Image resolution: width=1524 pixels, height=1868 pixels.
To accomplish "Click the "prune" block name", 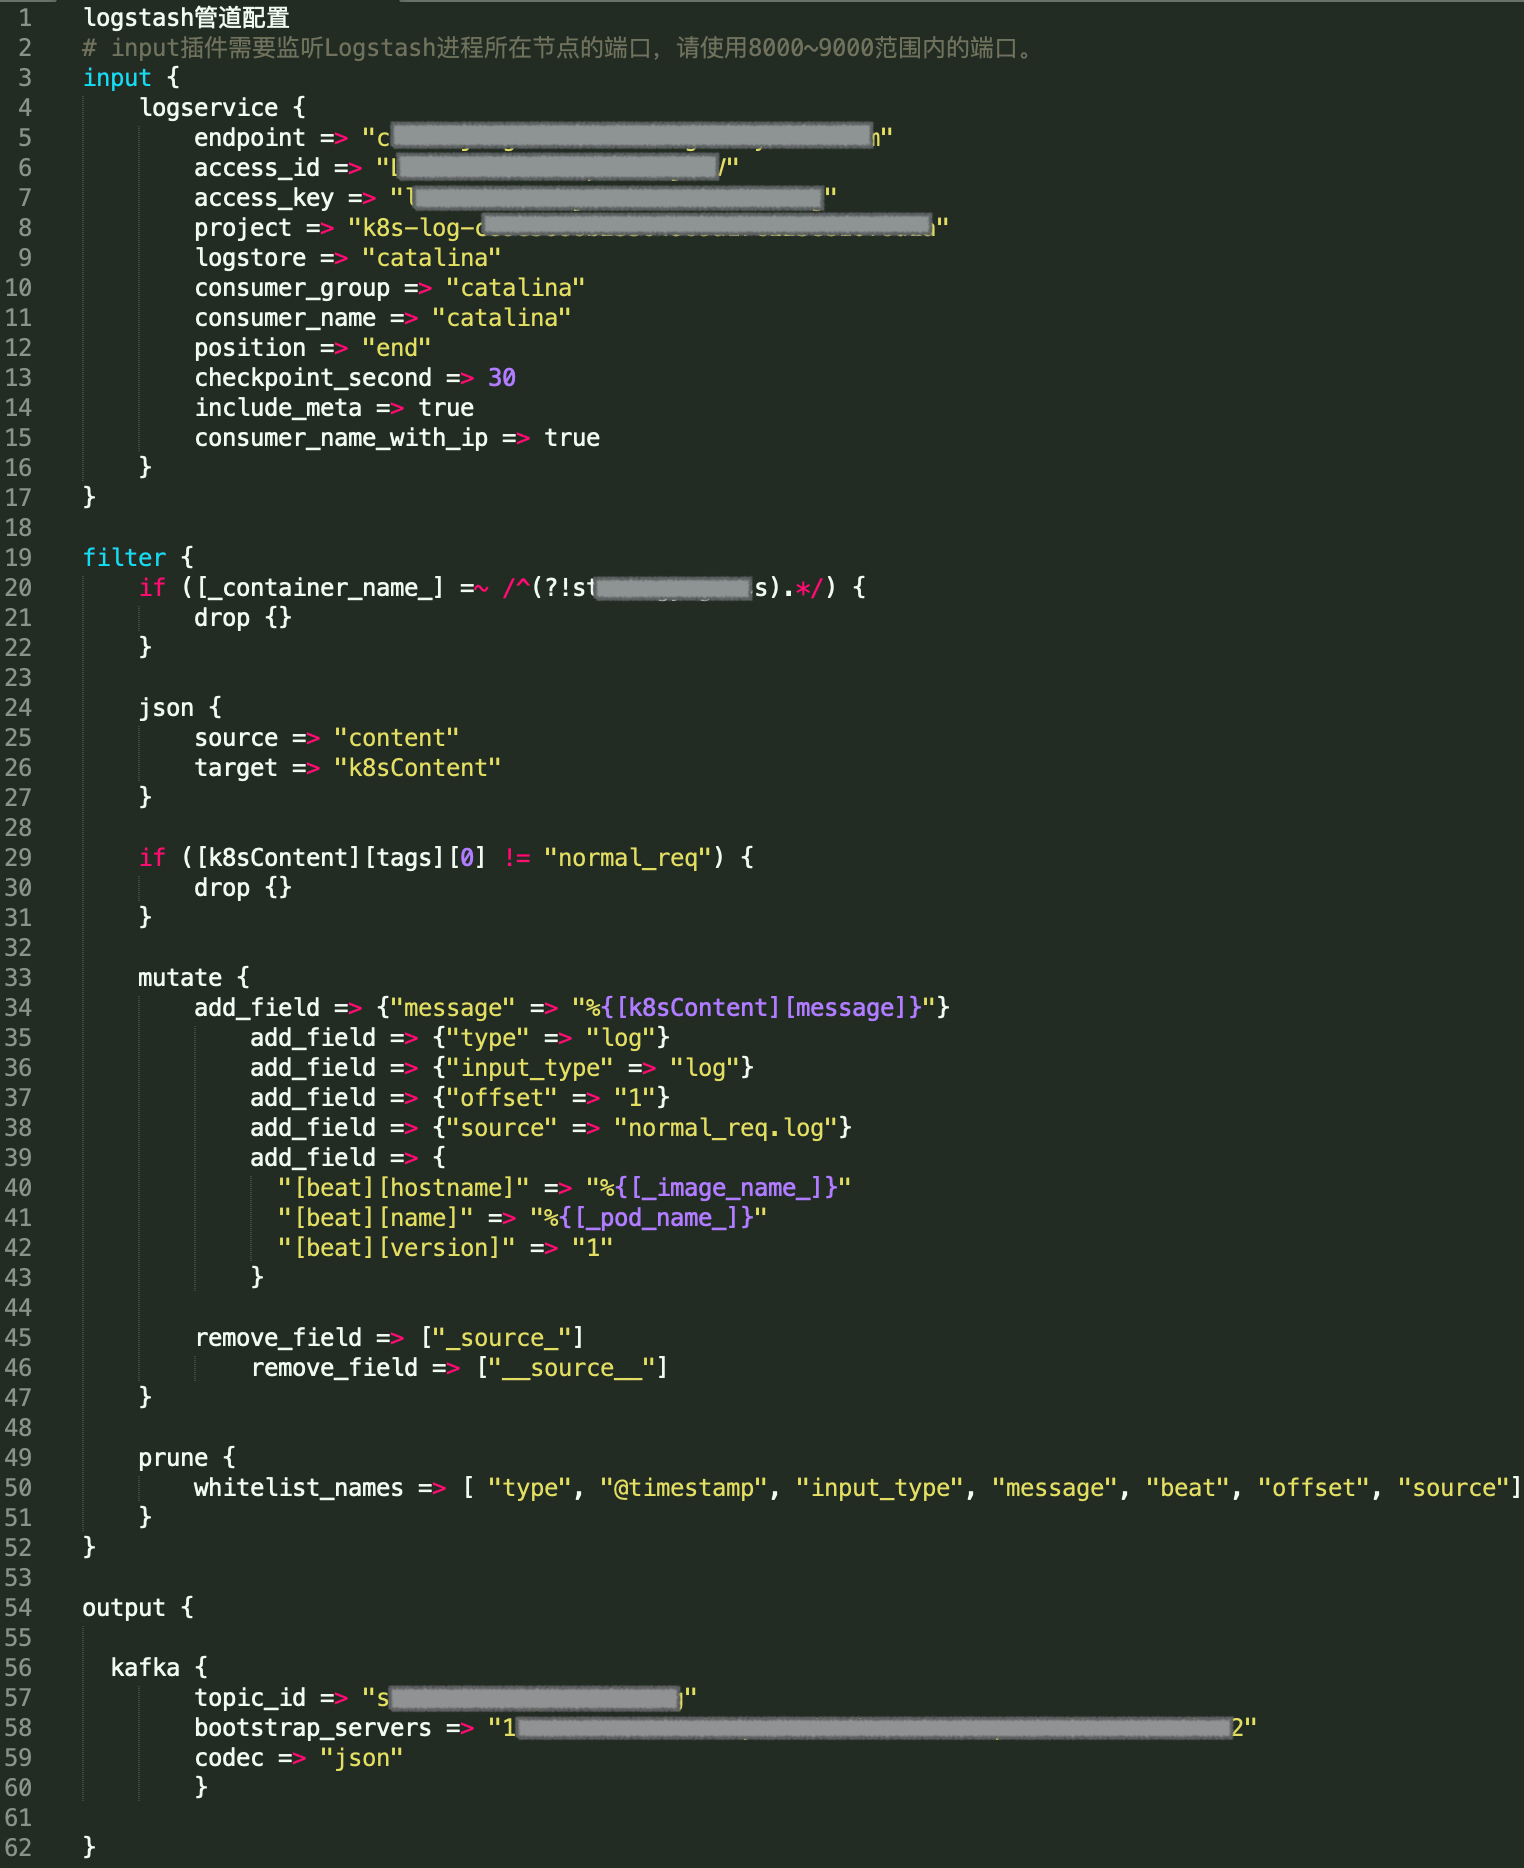I will (x=173, y=1457).
